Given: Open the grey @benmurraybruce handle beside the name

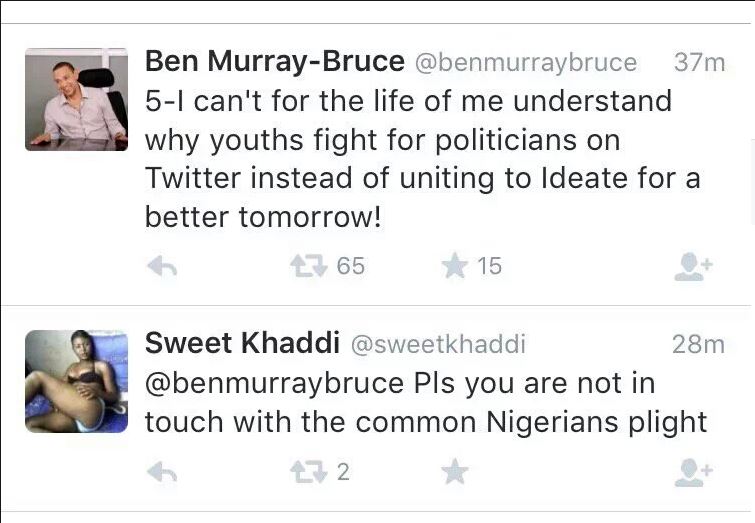Looking at the screenshot, I should pyautogui.click(x=525, y=63).
